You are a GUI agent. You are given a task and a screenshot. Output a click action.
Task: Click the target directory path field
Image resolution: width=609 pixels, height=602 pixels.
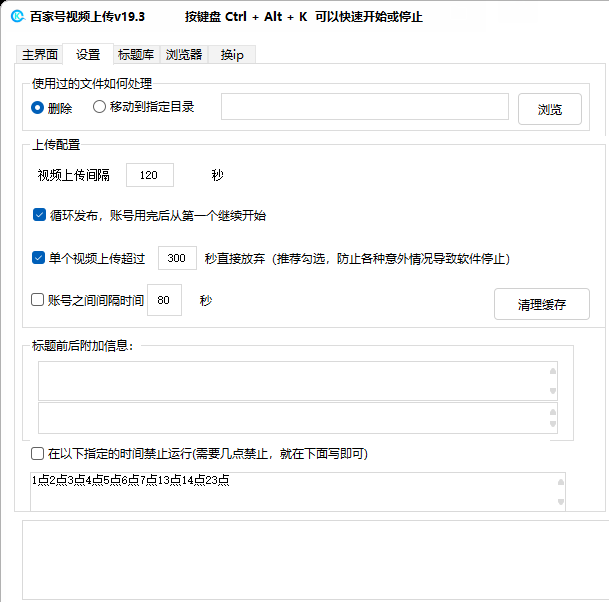tap(365, 106)
